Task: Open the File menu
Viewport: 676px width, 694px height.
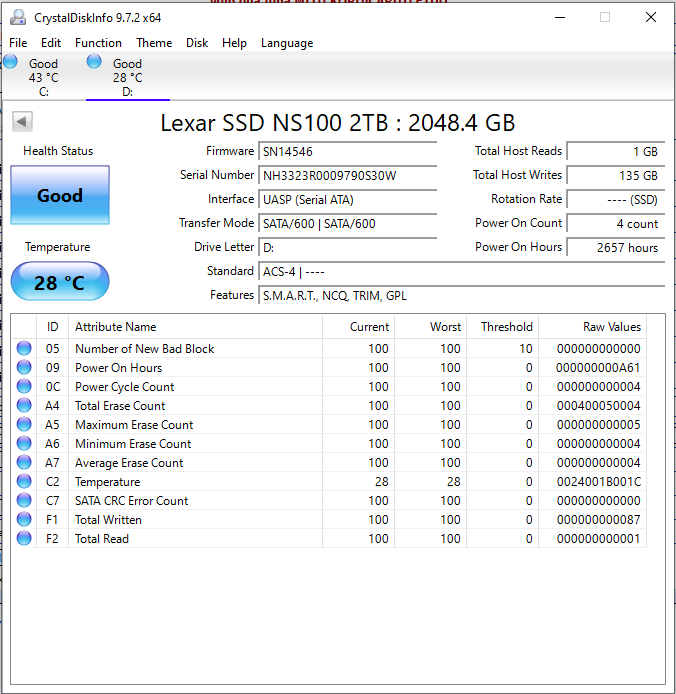Action: (x=18, y=43)
